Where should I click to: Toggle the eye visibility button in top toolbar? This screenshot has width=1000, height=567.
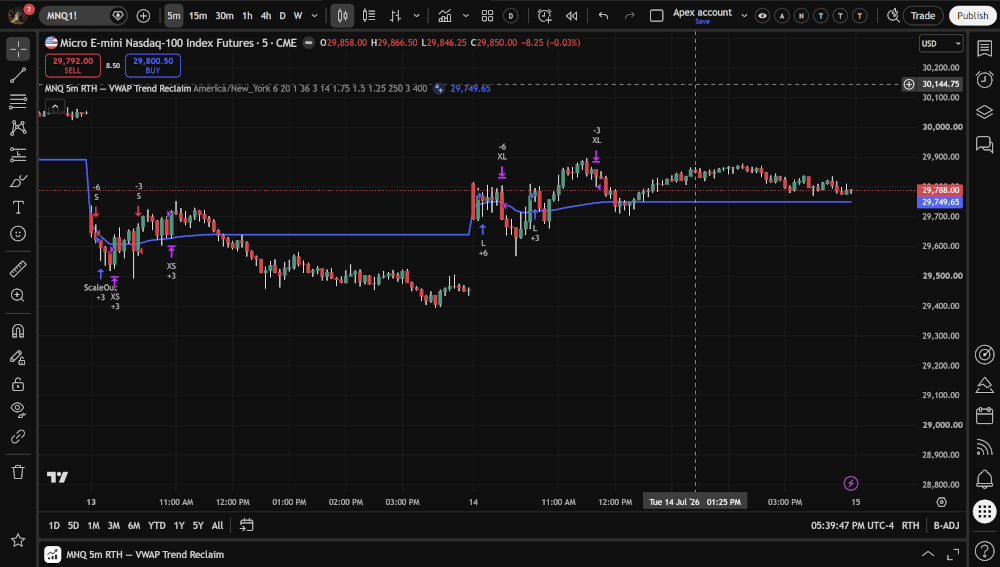tap(762, 16)
